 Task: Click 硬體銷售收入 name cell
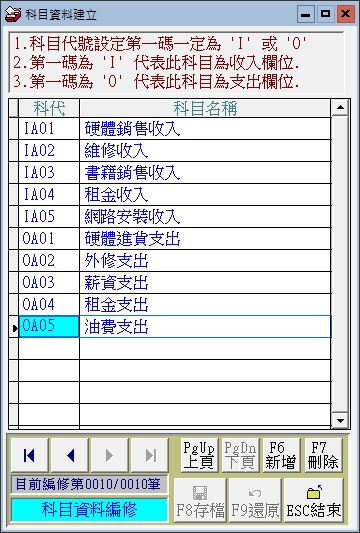tap(205, 128)
